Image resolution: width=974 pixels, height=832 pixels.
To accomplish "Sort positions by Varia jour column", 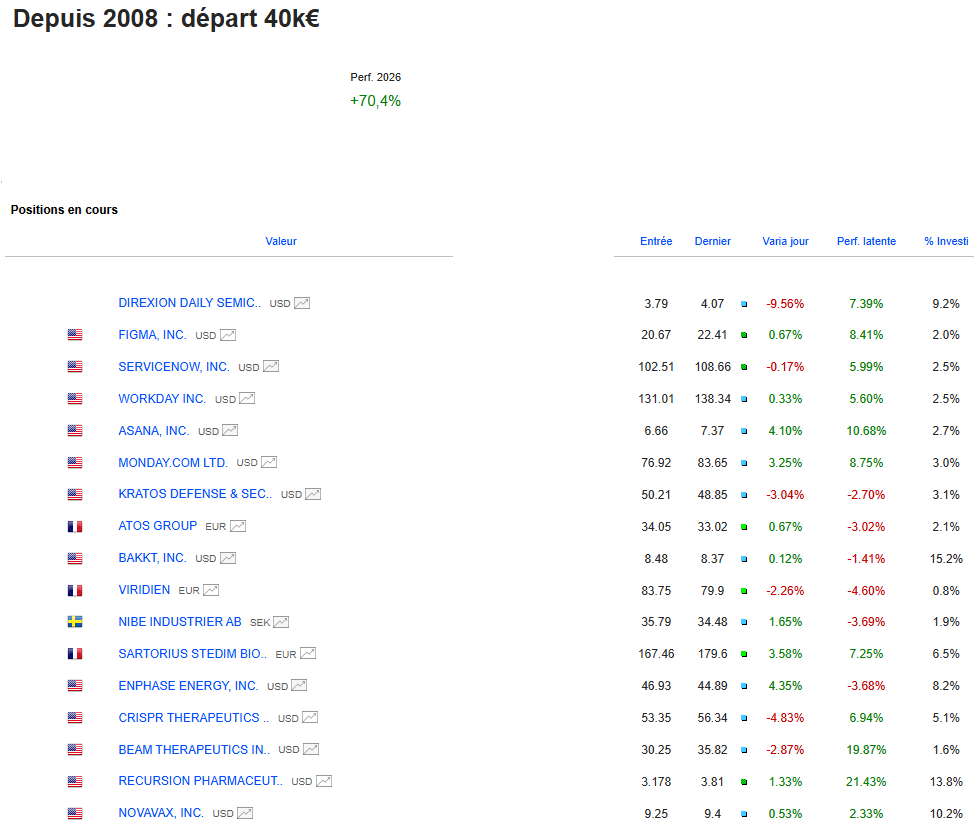I will (x=785, y=241).
